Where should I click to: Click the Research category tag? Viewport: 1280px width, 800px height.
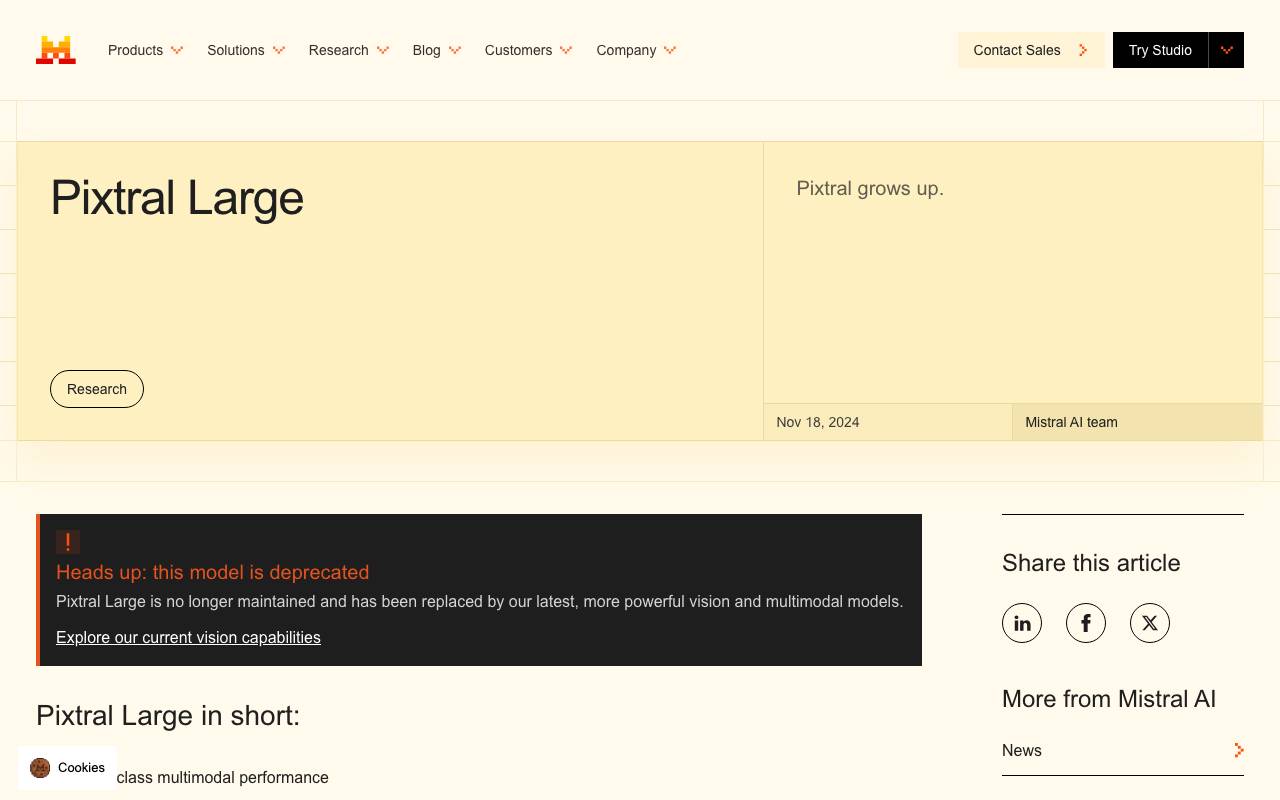pos(97,389)
